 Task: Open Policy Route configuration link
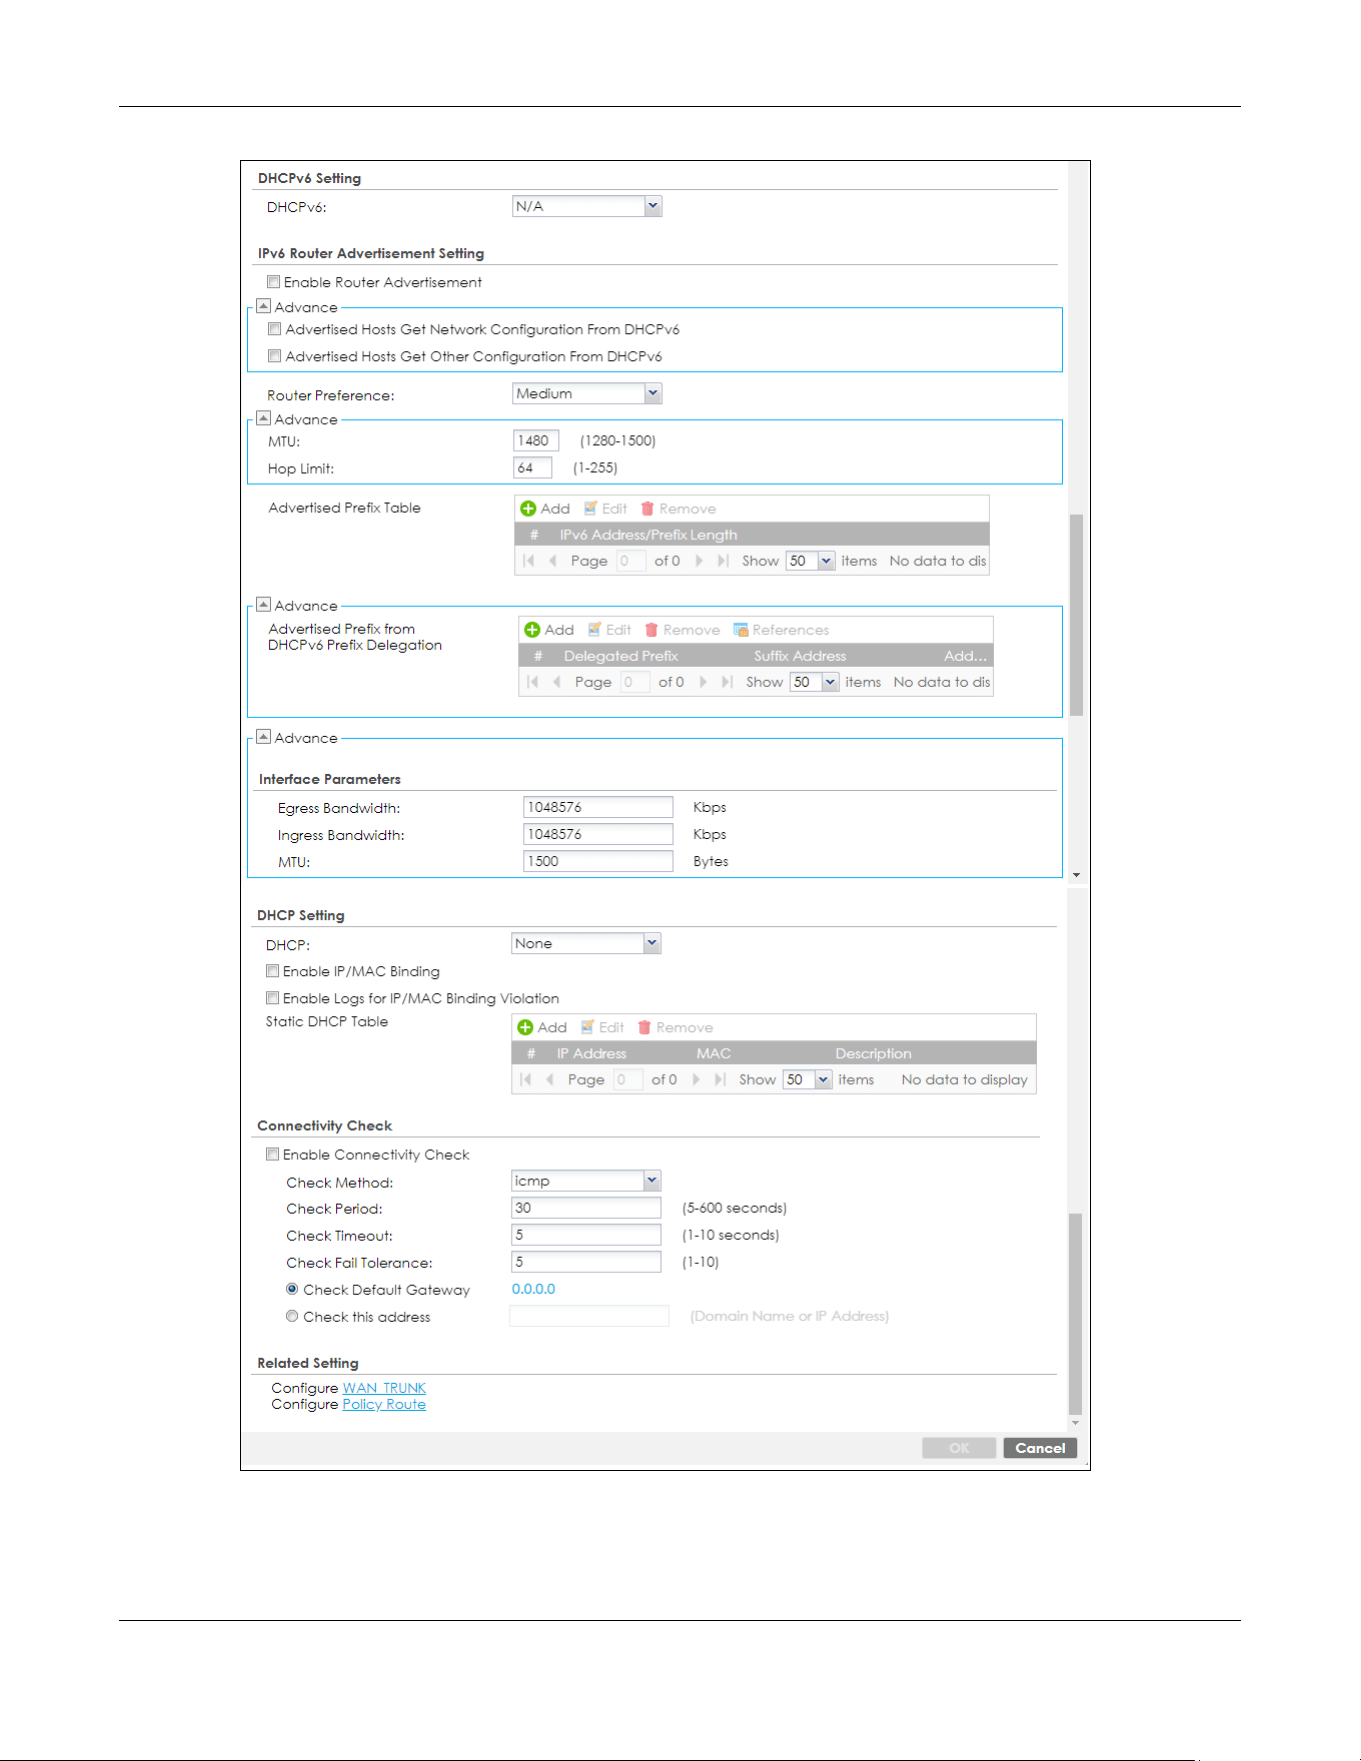[384, 1404]
